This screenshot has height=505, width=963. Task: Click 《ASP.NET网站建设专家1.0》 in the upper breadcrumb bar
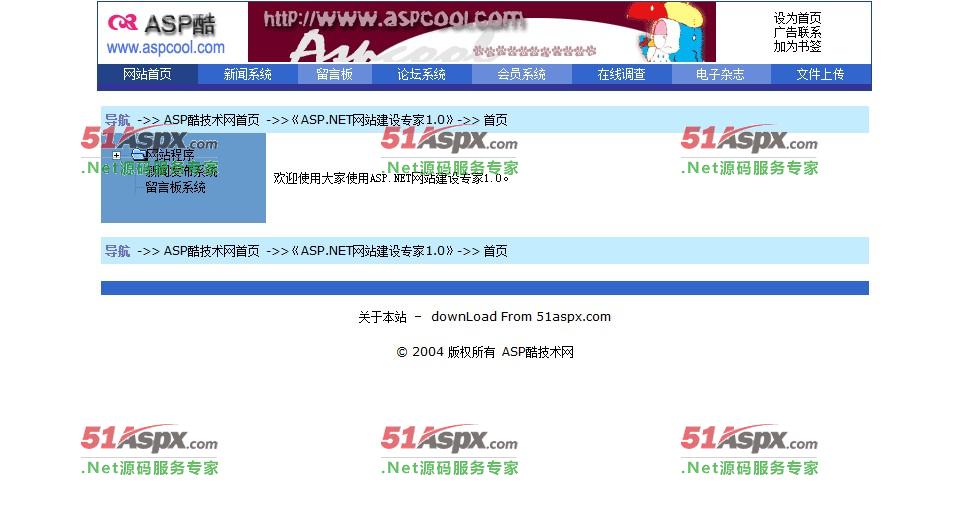tap(373, 120)
